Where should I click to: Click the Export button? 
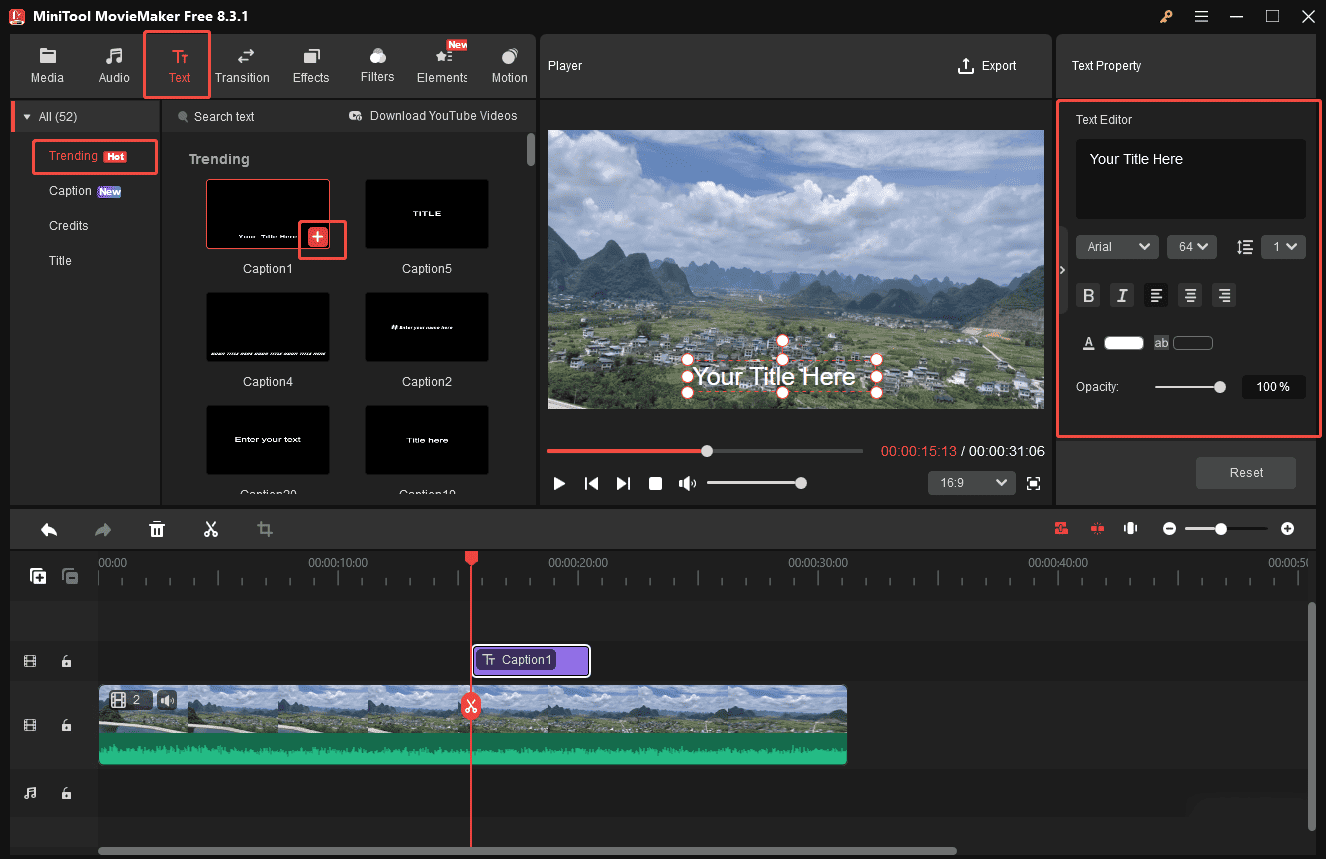tap(987, 65)
